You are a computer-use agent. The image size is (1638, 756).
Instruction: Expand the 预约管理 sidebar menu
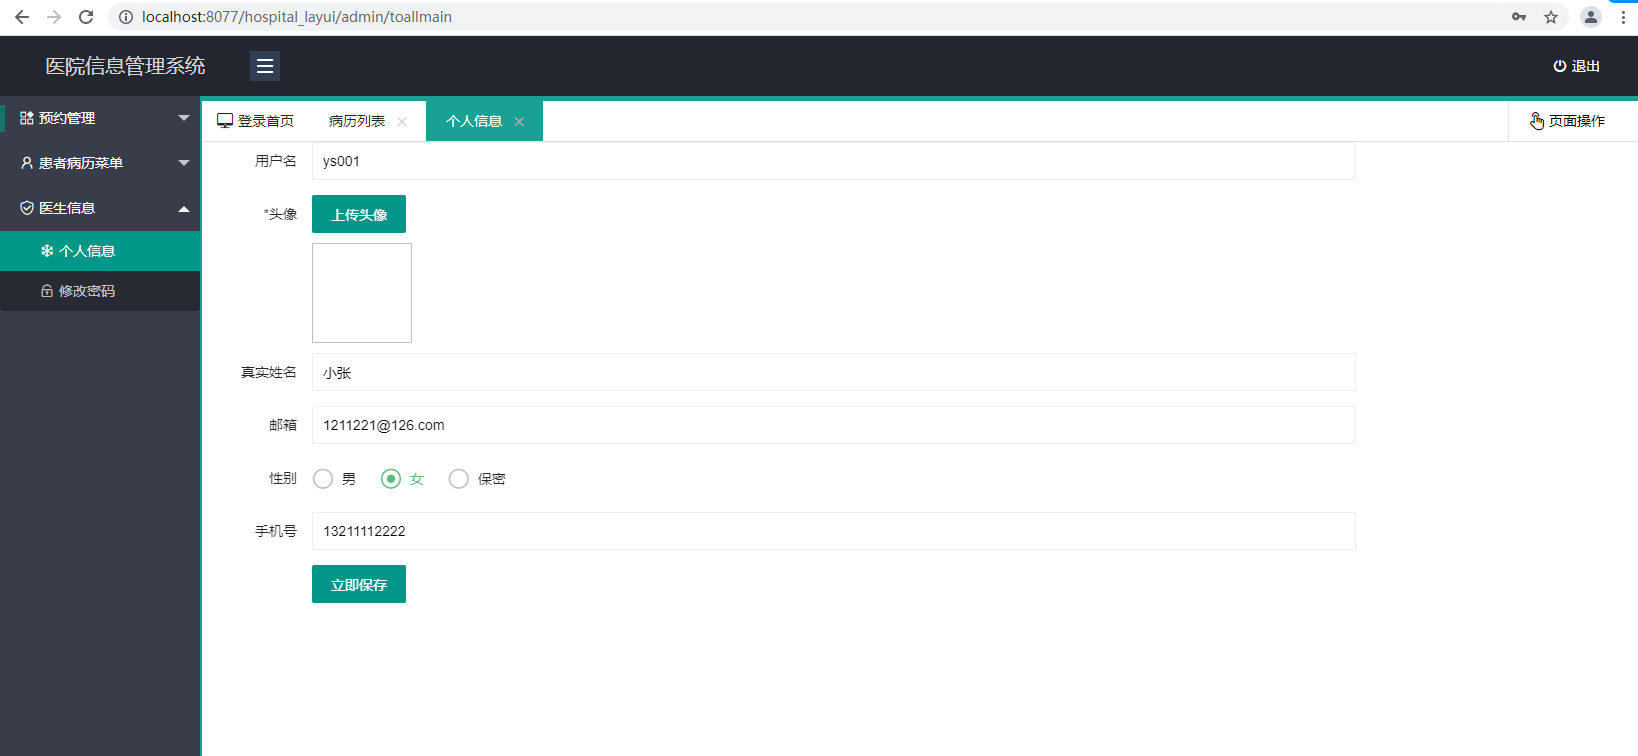100,118
